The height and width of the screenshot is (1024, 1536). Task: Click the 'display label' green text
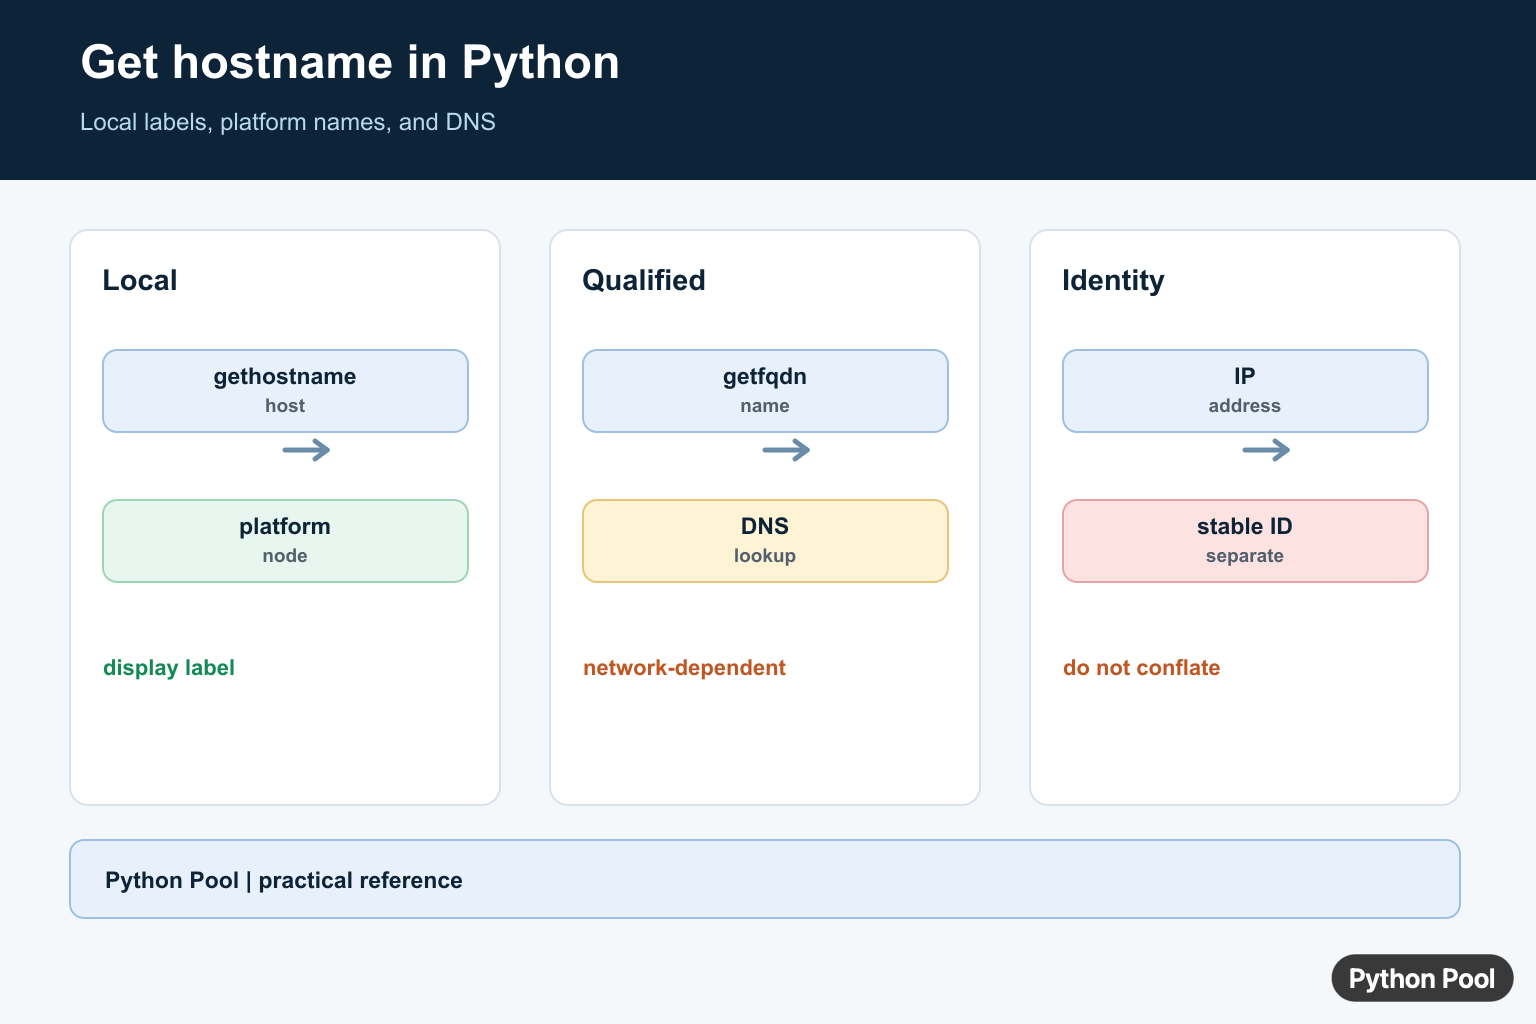pos(169,668)
